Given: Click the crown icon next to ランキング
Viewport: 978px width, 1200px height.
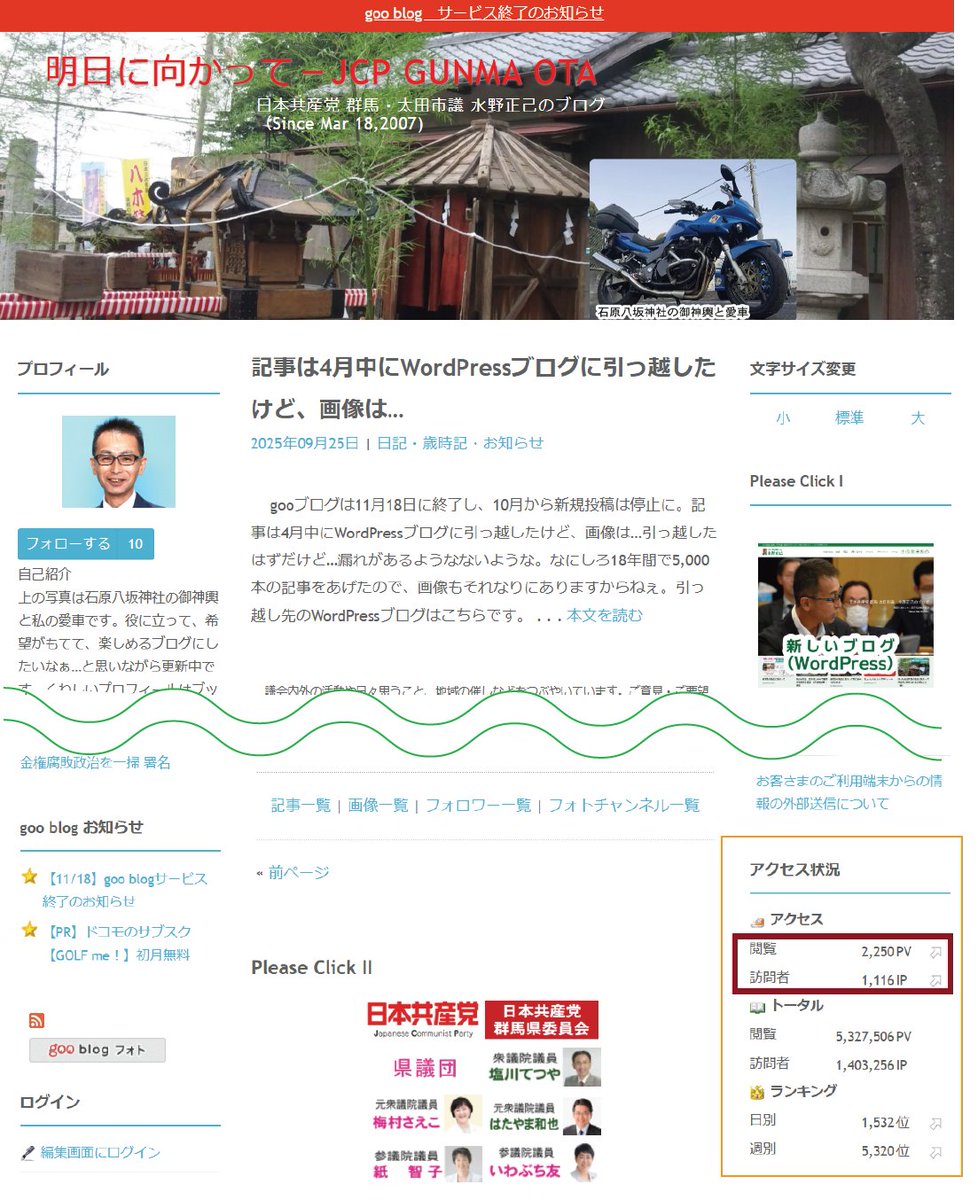Looking at the screenshot, I should point(759,1091).
